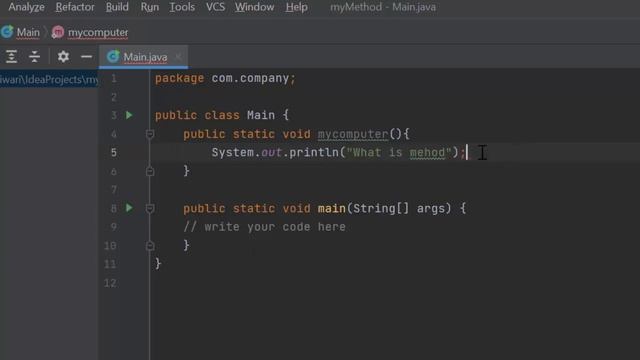The image size is (640, 360).
Task: Open the Tools menu
Action: [x=182, y=7]
